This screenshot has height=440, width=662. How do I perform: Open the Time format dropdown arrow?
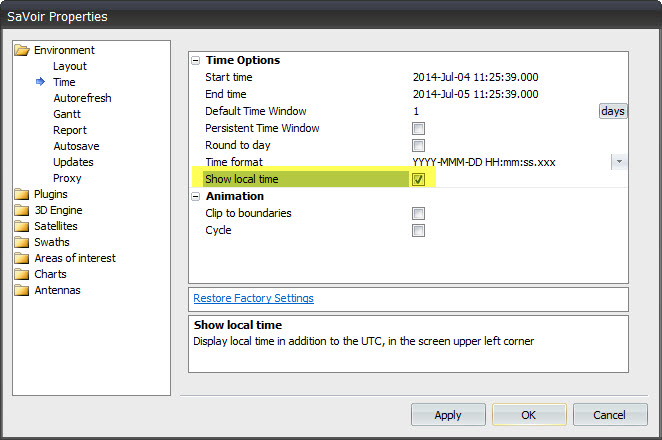(619, 162)
